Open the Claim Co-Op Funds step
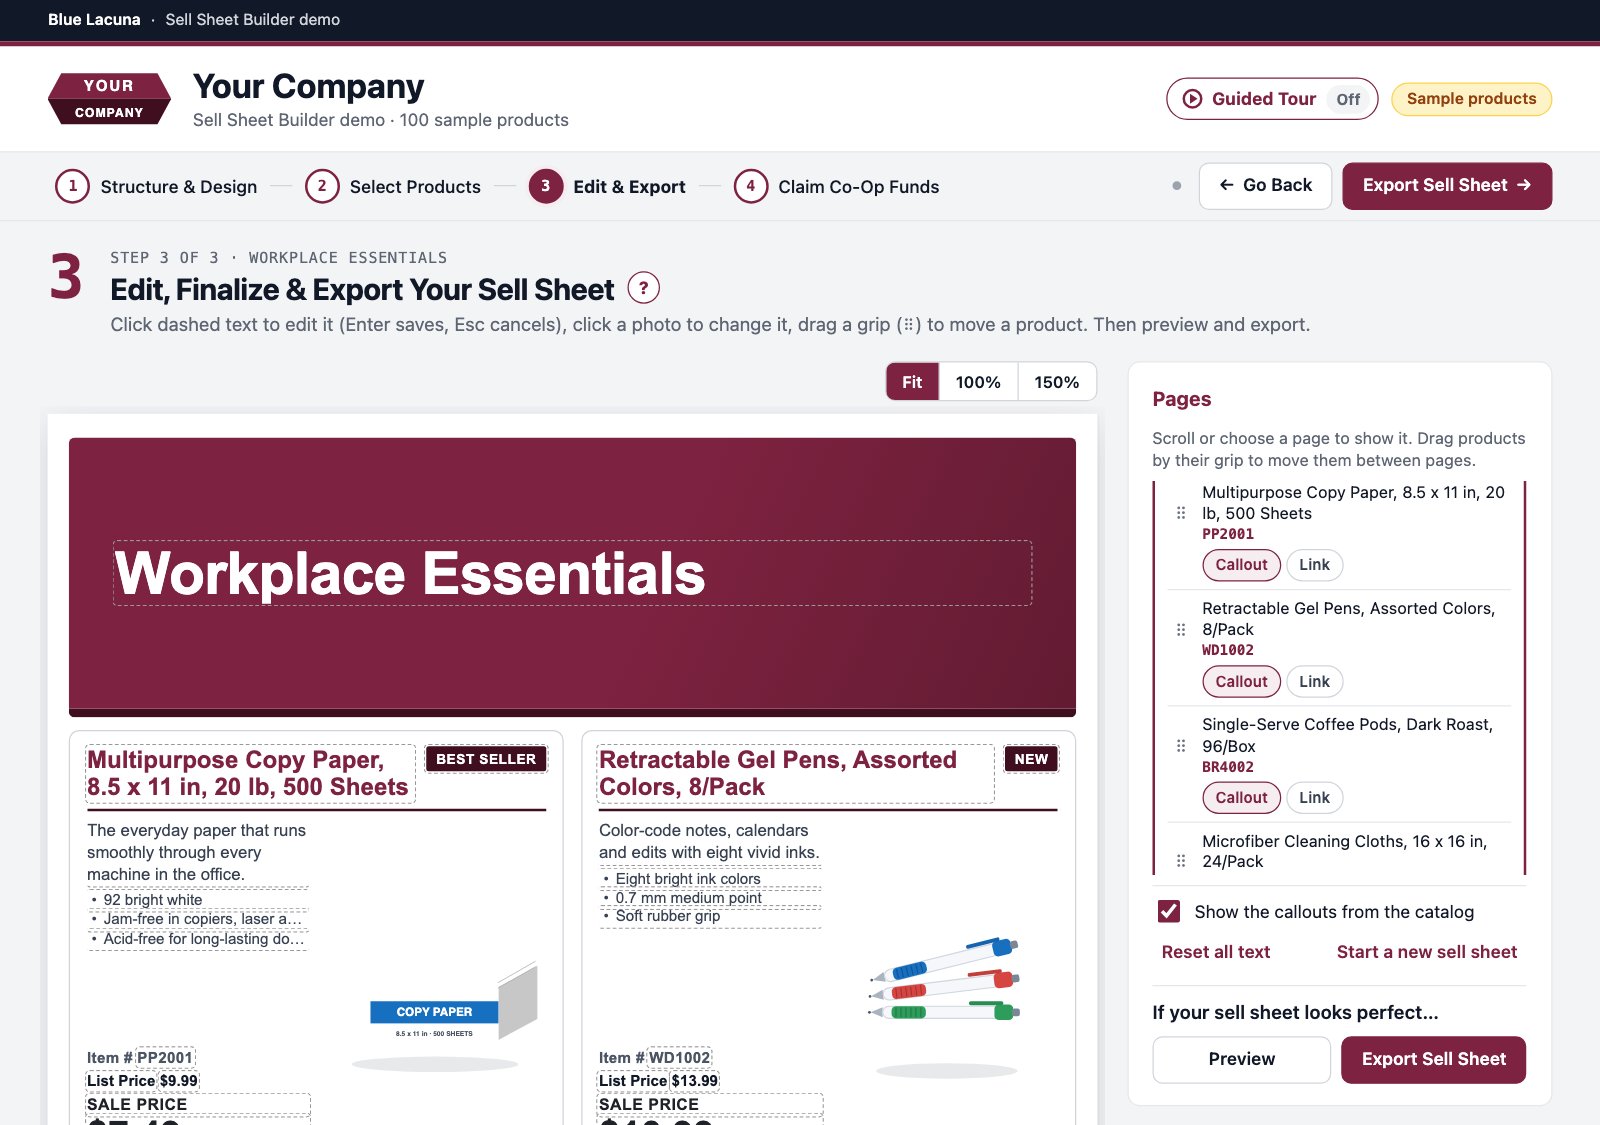Viewport: 1600px width, 1125px height. click(x=837, y=187)
